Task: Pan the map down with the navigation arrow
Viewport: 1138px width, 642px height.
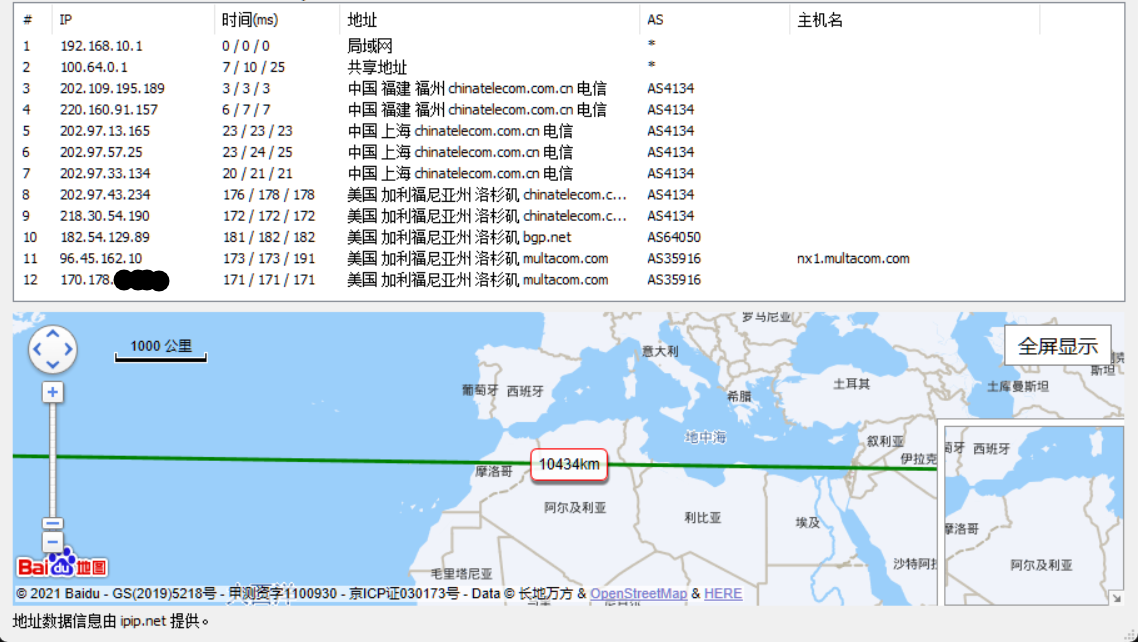Action: [53, 366]
